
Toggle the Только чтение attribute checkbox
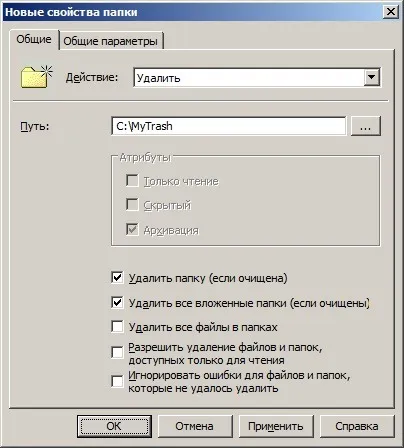pyautogui.click(x=132, y=181)
